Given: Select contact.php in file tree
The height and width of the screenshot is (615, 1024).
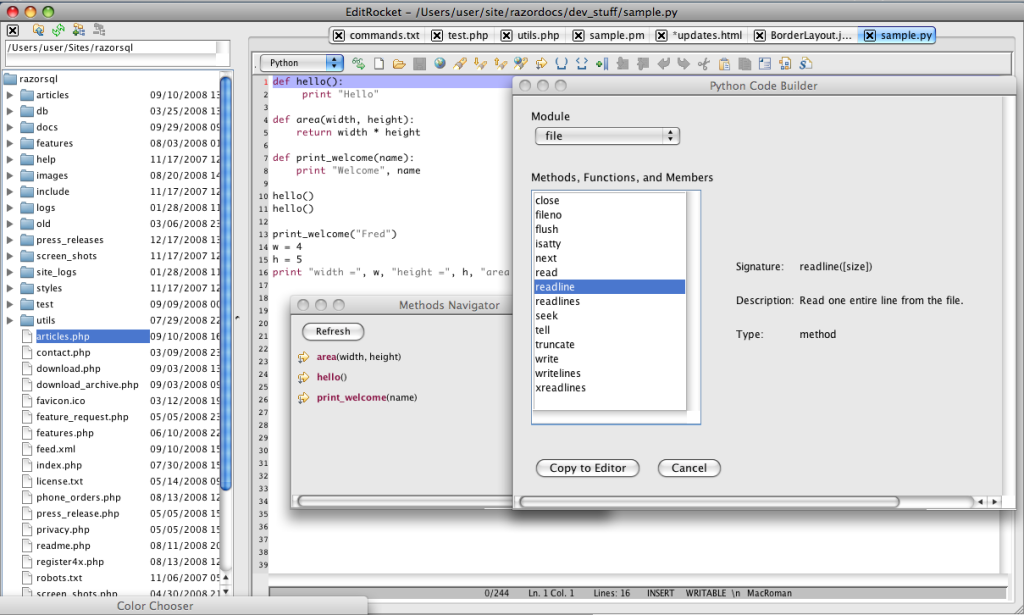Looking at the screenshot, I should (x=63, y=352).
